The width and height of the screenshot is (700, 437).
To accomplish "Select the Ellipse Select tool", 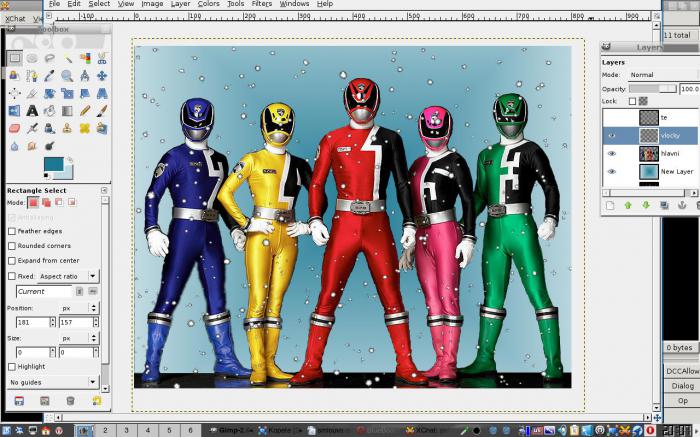I will pyautogui.click(x=32, y=58).
